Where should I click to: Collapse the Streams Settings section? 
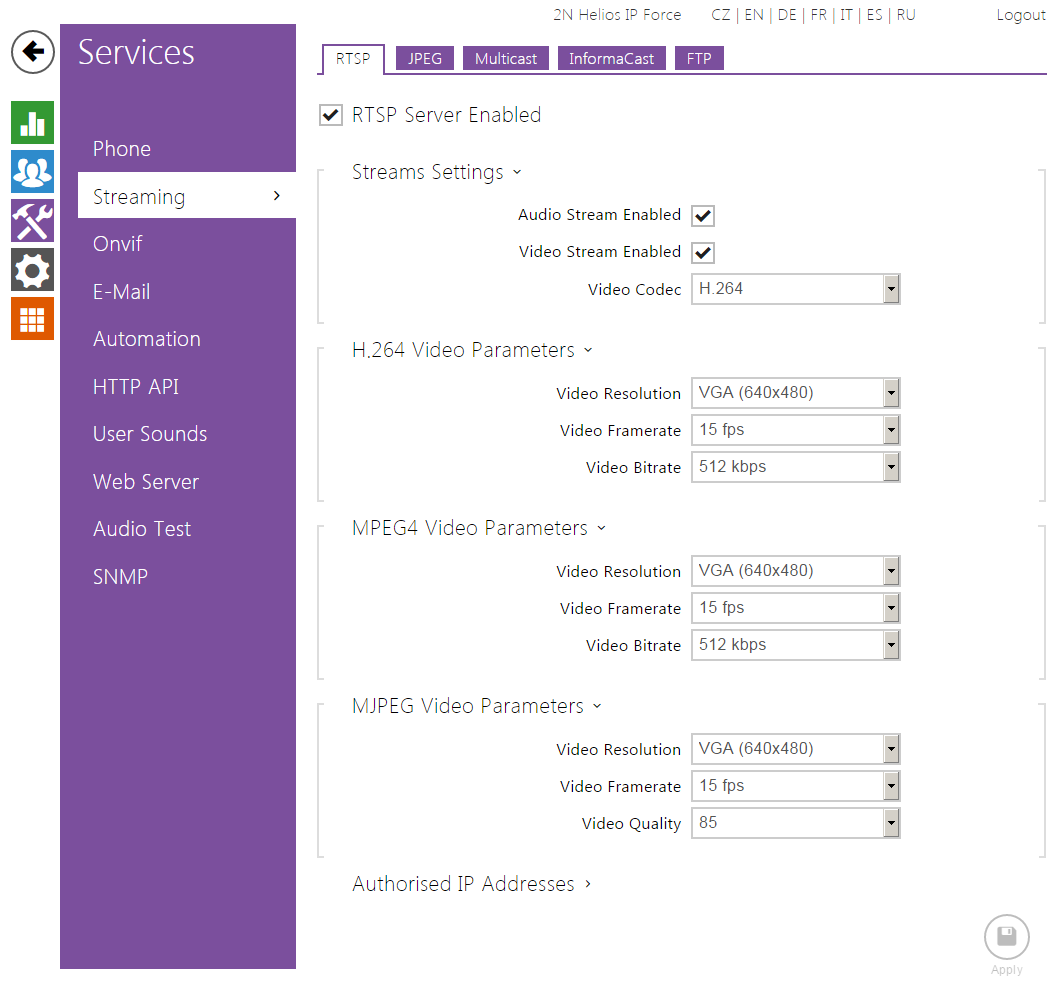tap(436, 173)
